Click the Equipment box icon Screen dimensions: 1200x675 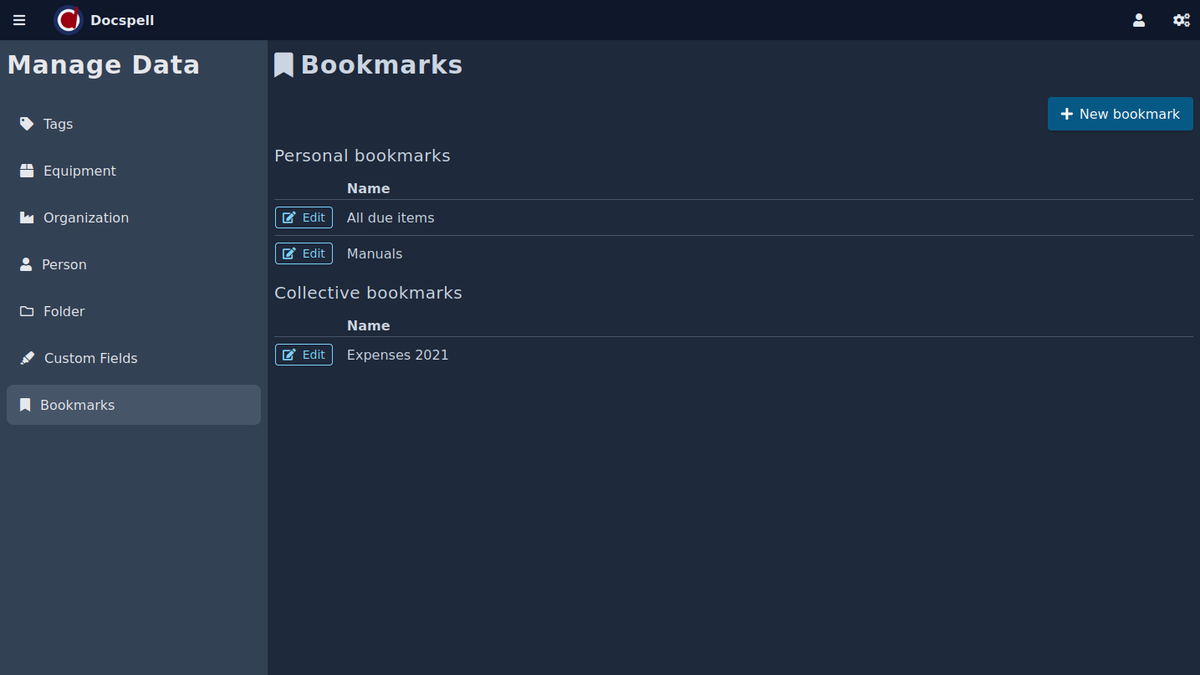27,171
